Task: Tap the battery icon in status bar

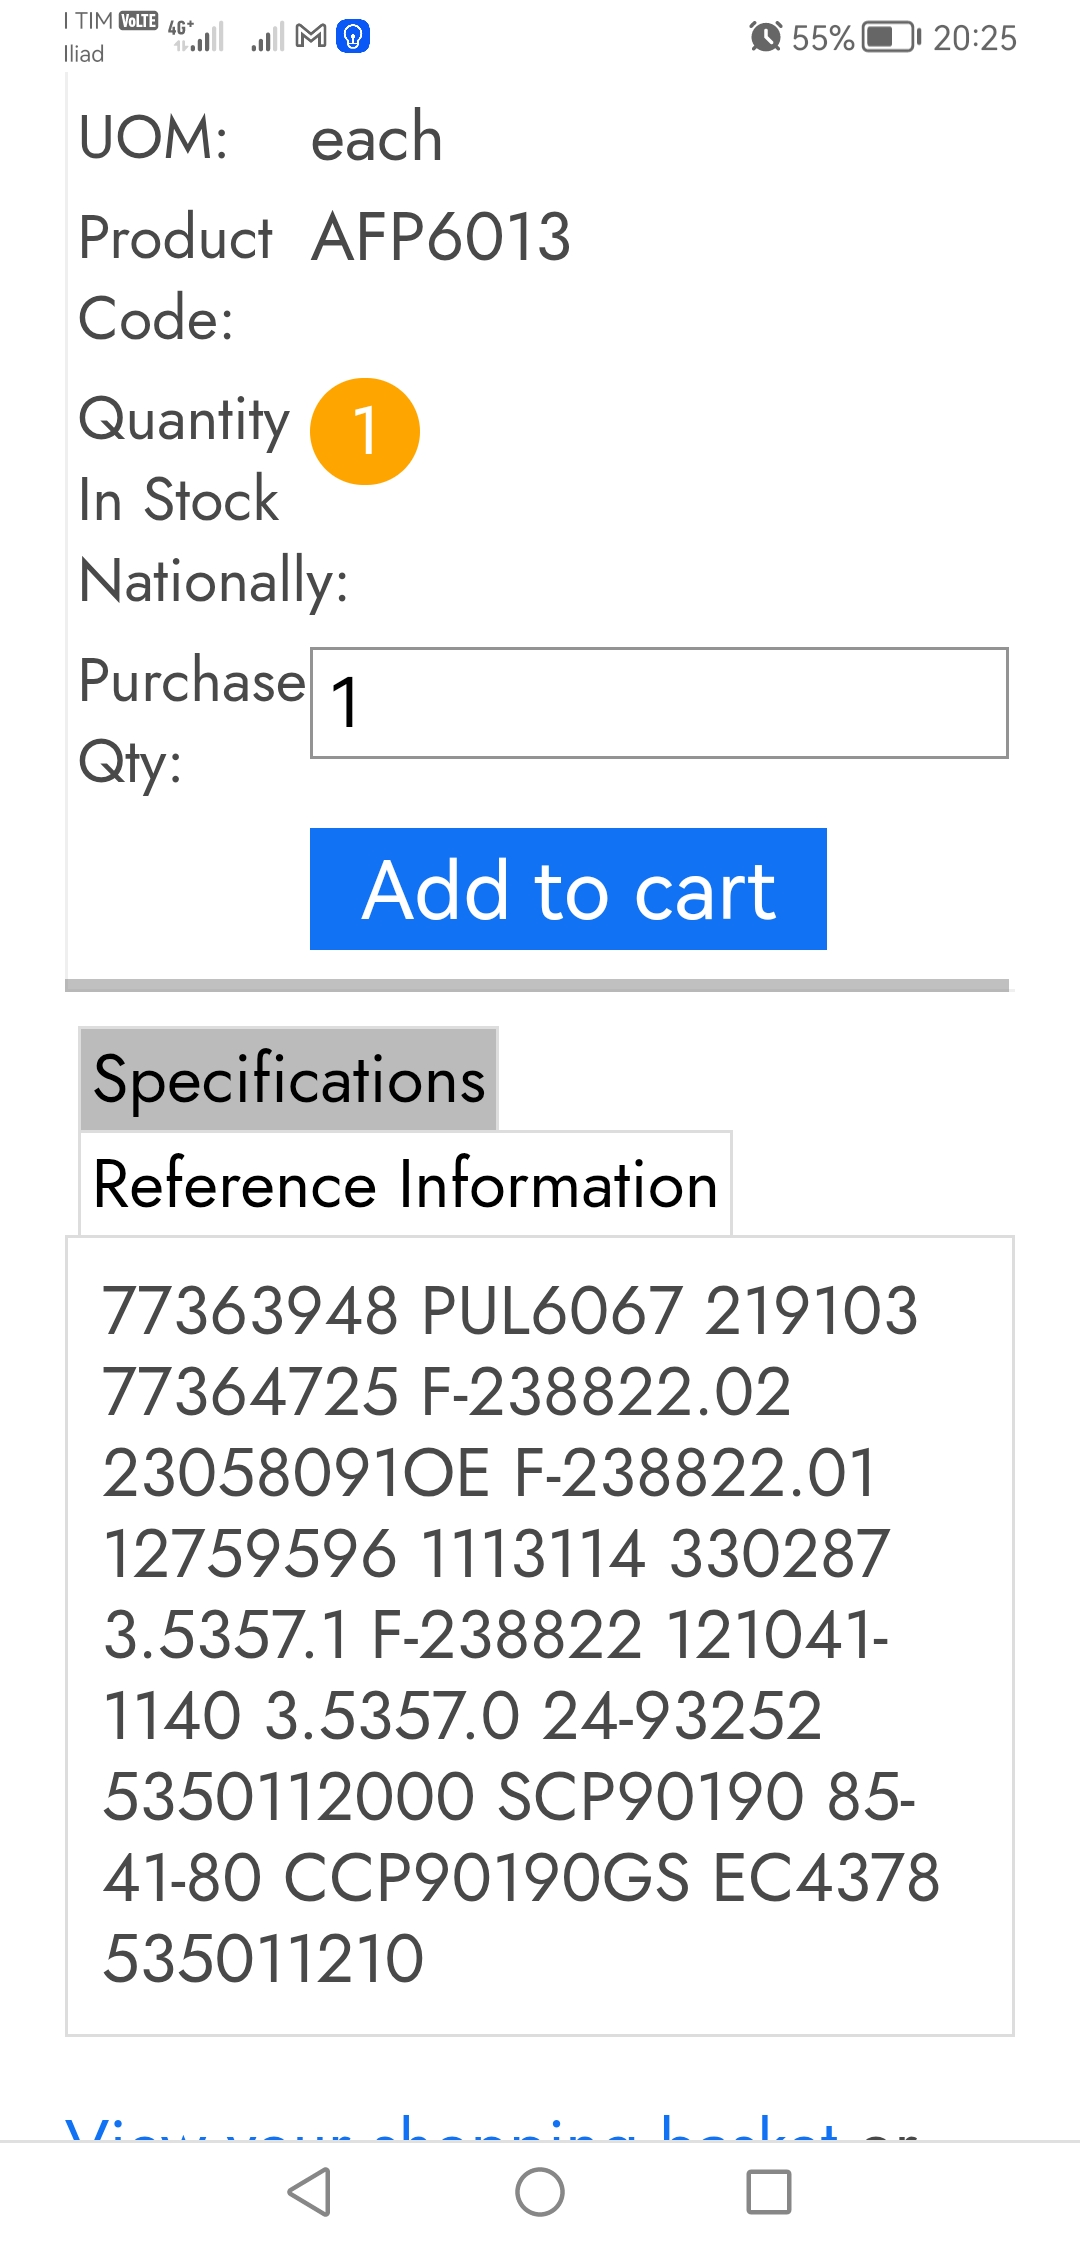Action: (x=891, y=37)
